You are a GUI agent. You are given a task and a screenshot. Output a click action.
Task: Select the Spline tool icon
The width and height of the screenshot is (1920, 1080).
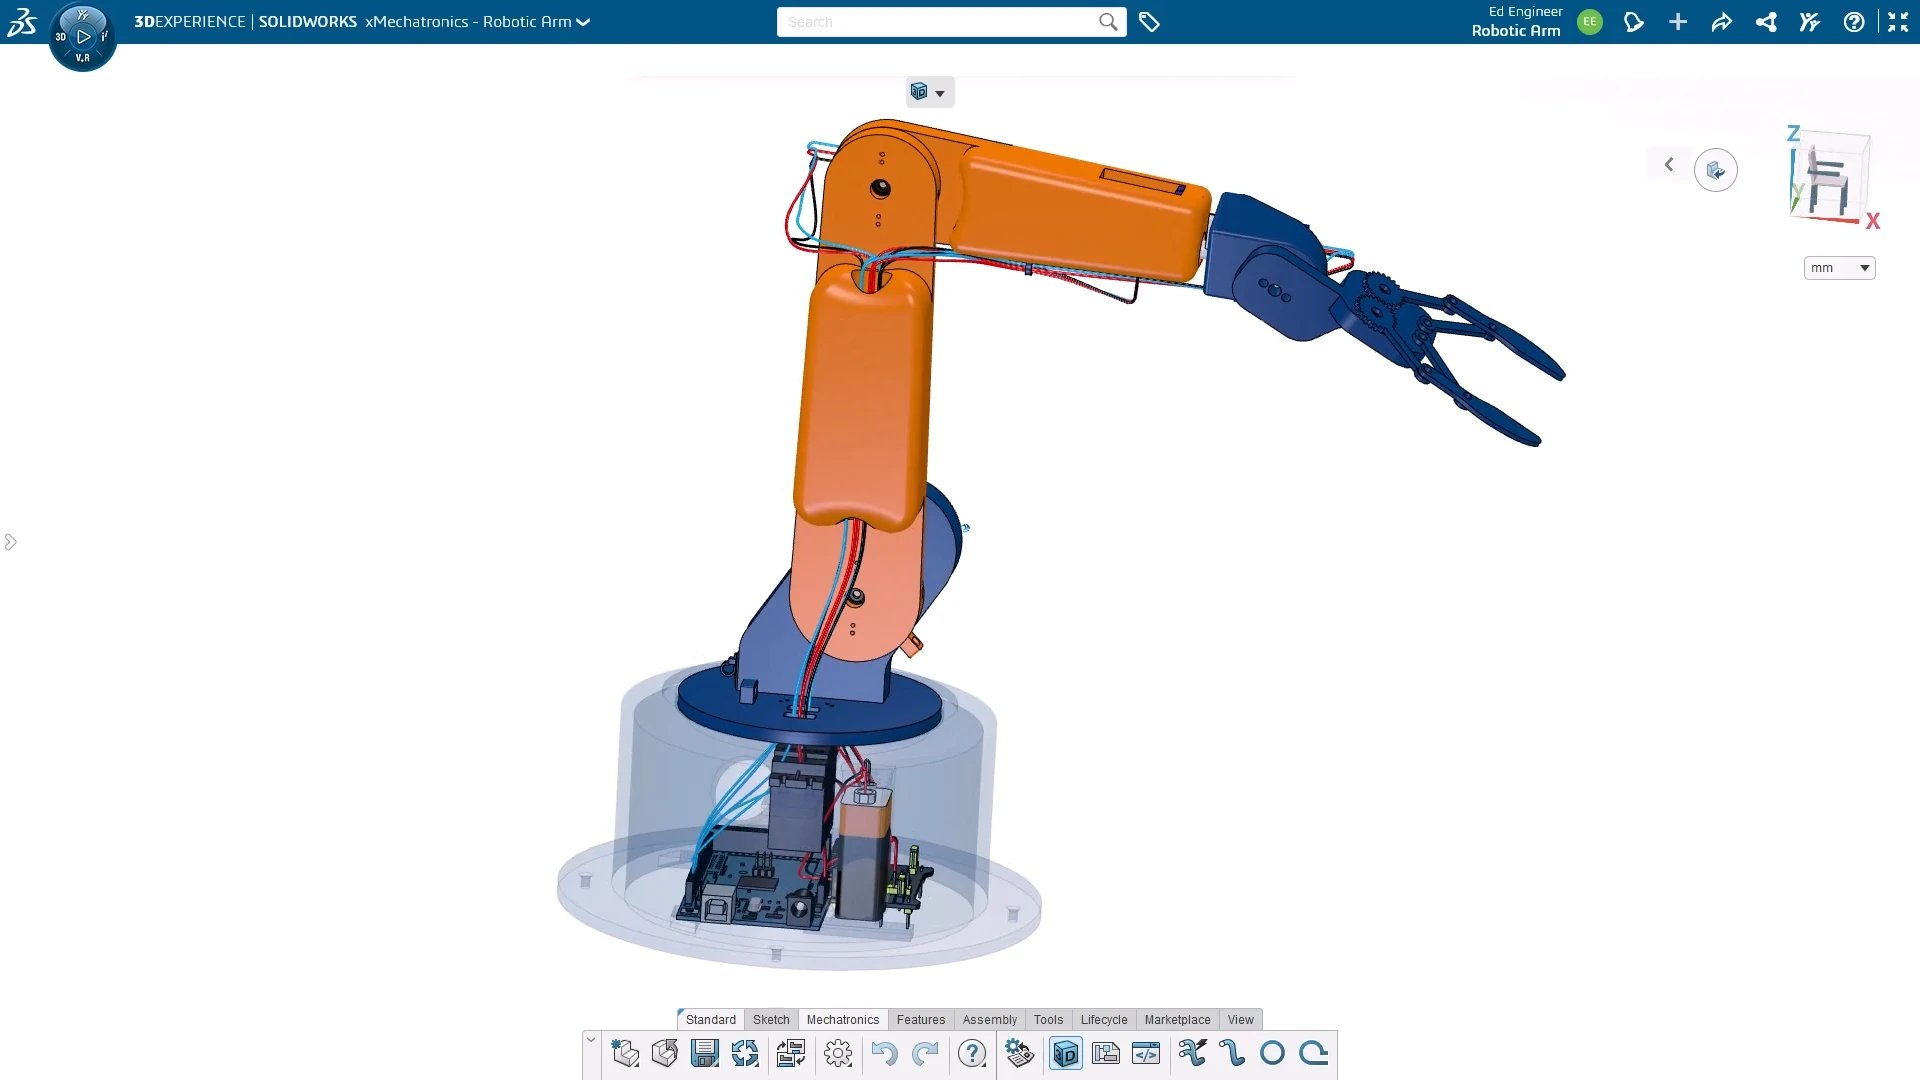(1232, 1053)
